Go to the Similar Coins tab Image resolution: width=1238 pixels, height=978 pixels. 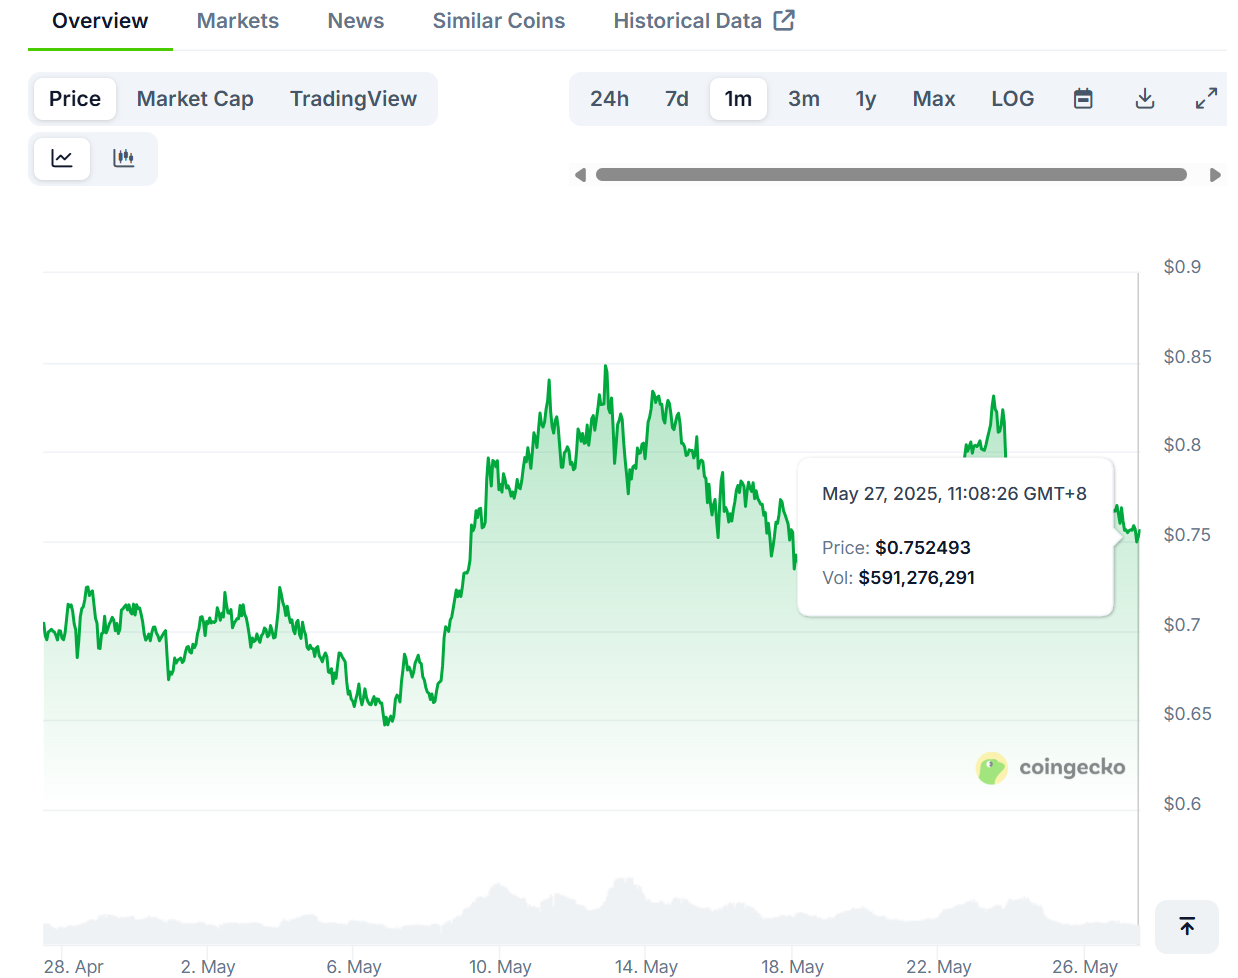point(498,21)
